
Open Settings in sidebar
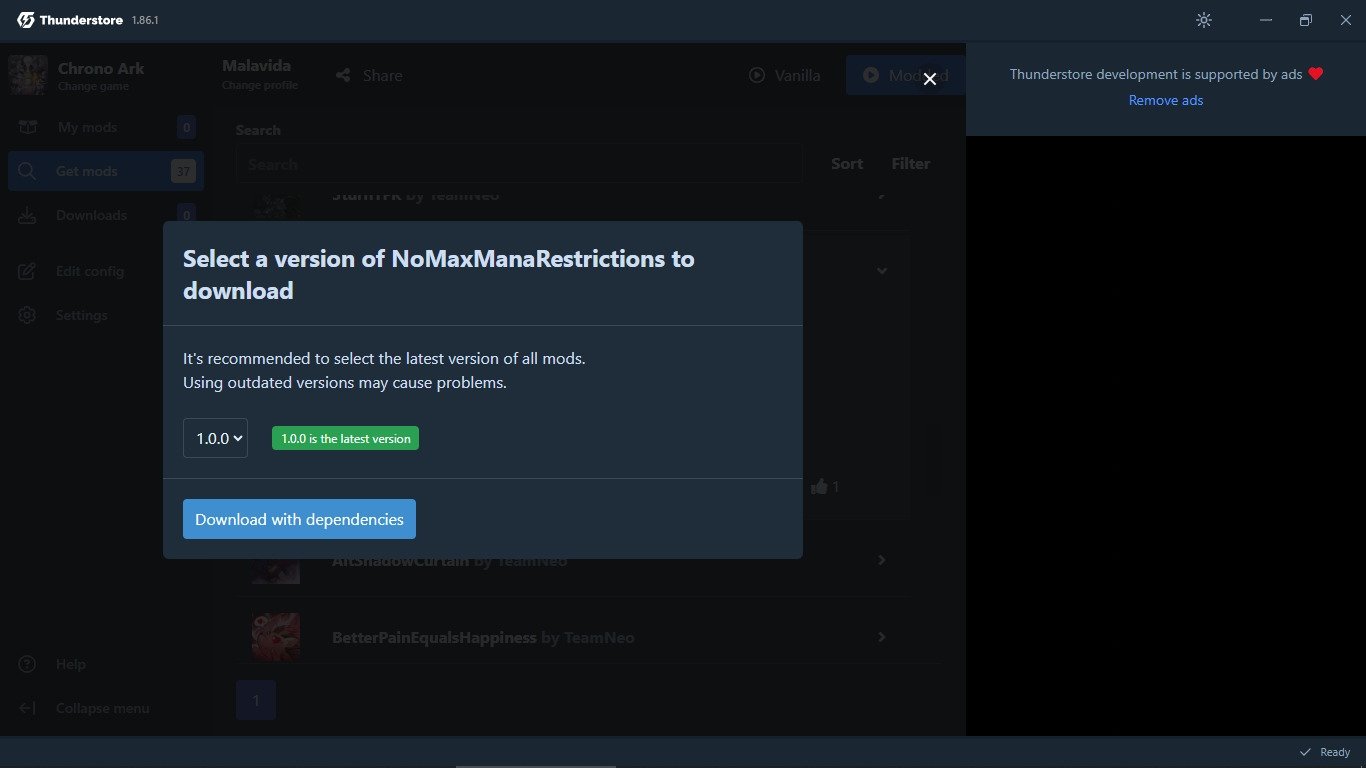tap(105, 315)
